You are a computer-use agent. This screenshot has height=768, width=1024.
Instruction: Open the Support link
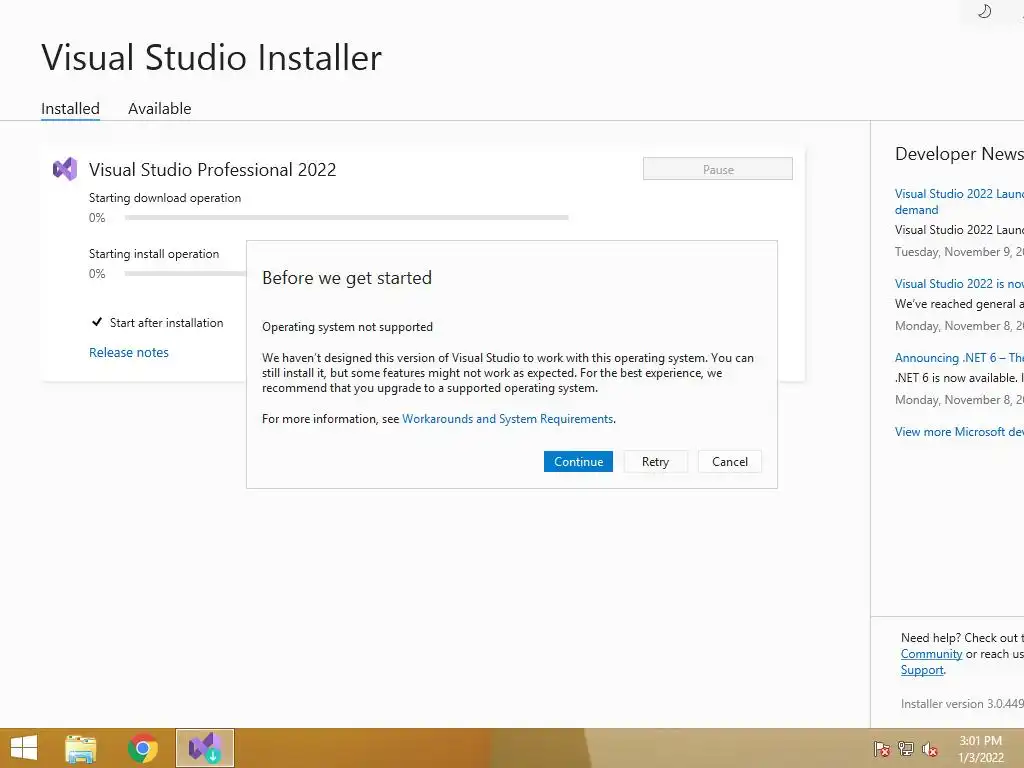coord(922,670)
